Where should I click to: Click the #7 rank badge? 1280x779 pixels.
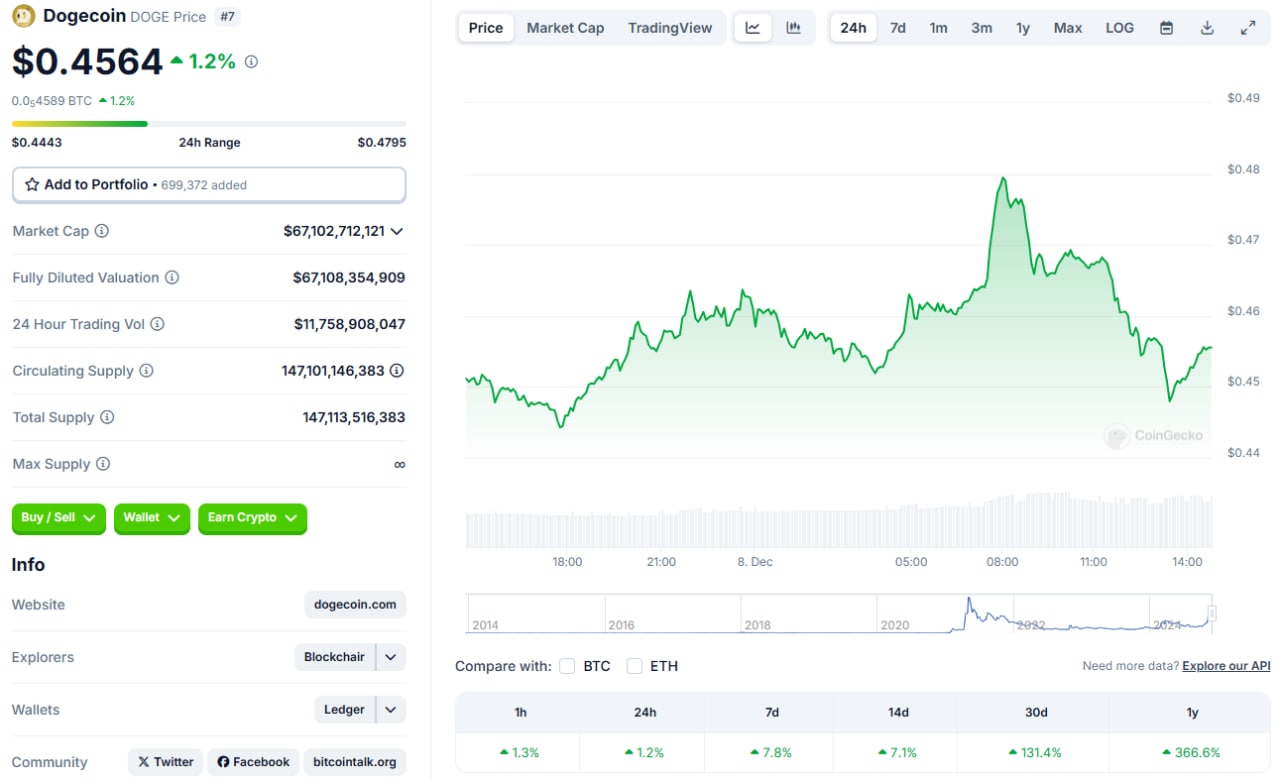227,17
